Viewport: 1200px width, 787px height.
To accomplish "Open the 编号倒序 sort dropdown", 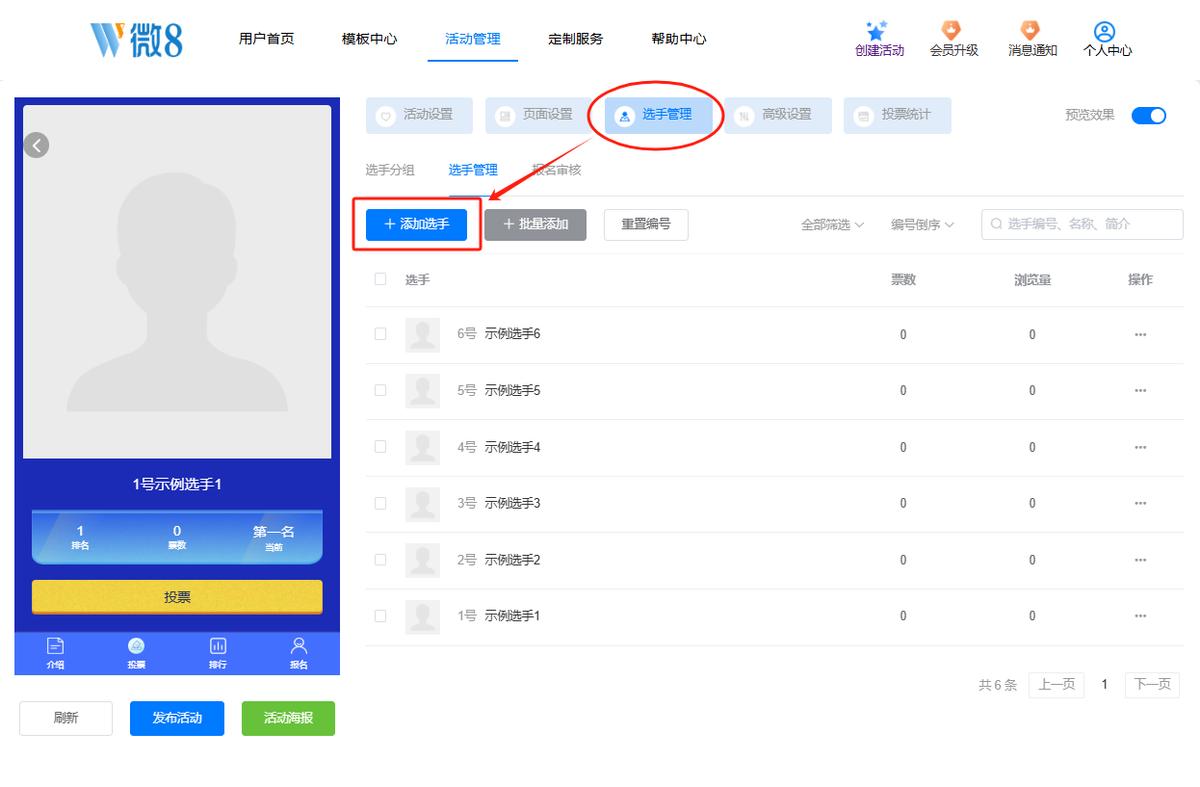I will 922,225.
